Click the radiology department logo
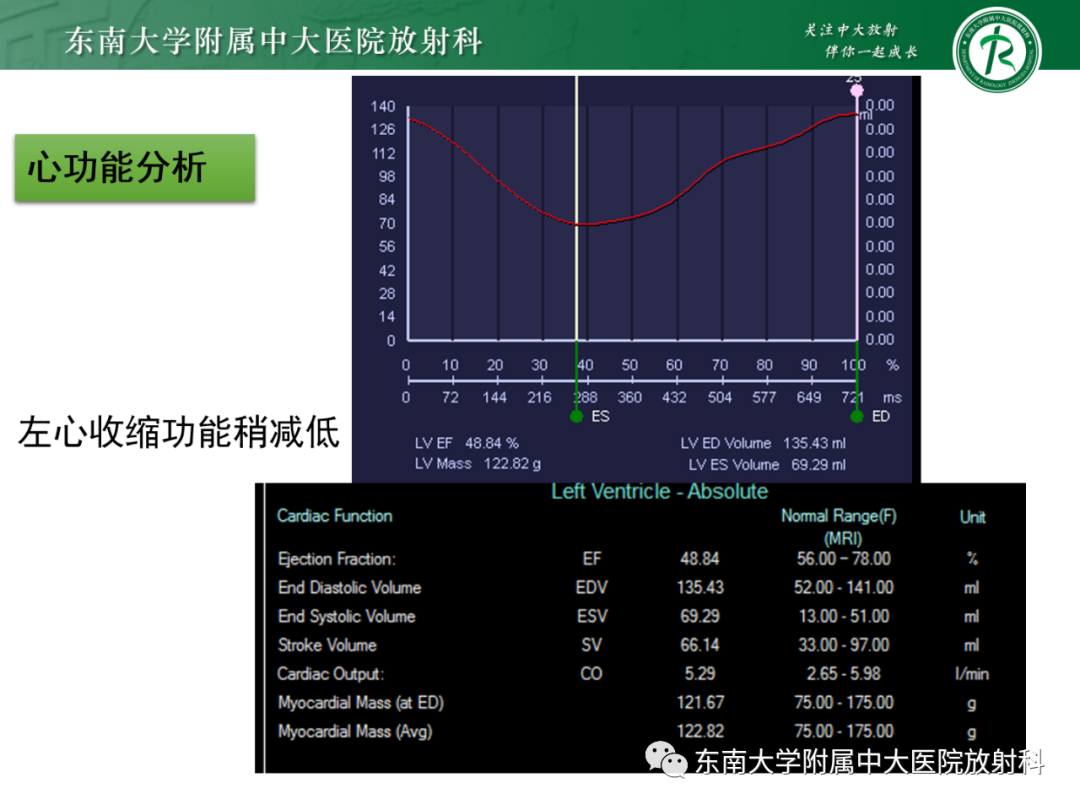 (997, 50)
